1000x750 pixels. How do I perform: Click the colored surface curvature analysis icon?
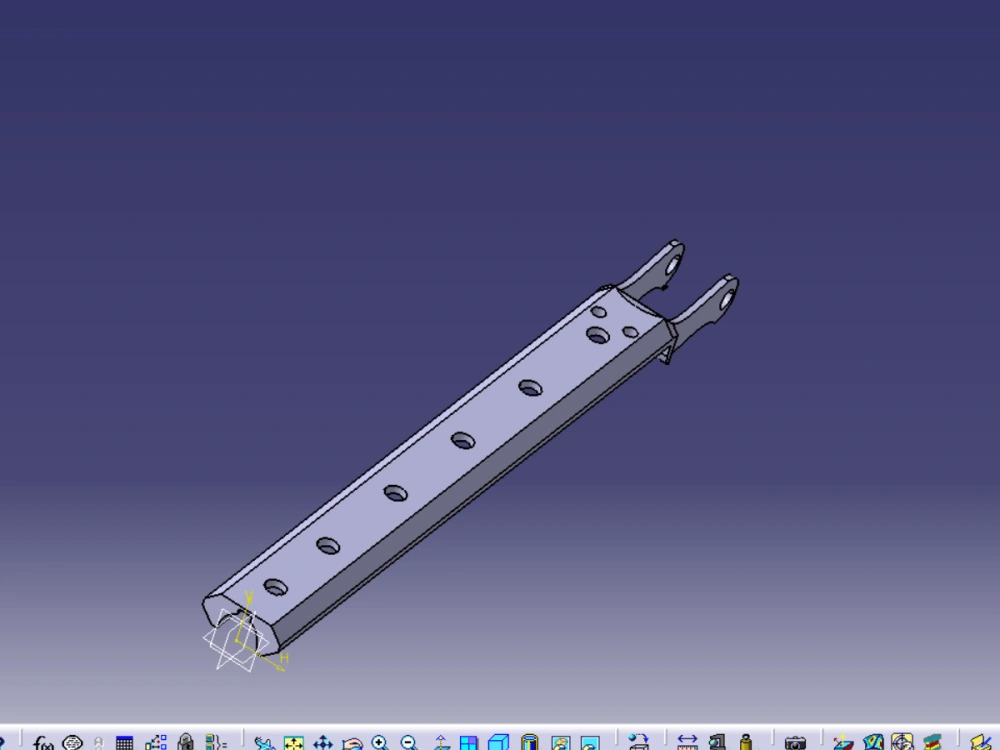click(x=873, y=743)
